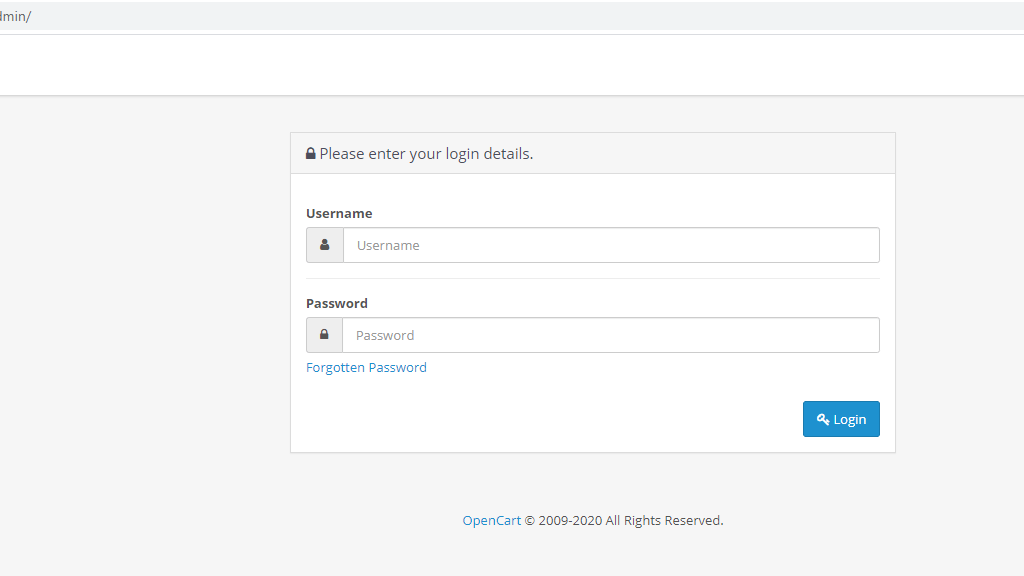Screen dimensions: 1024x576
Task: Click the padlock addon icon on the password row
Action: [x=324, y=334]
